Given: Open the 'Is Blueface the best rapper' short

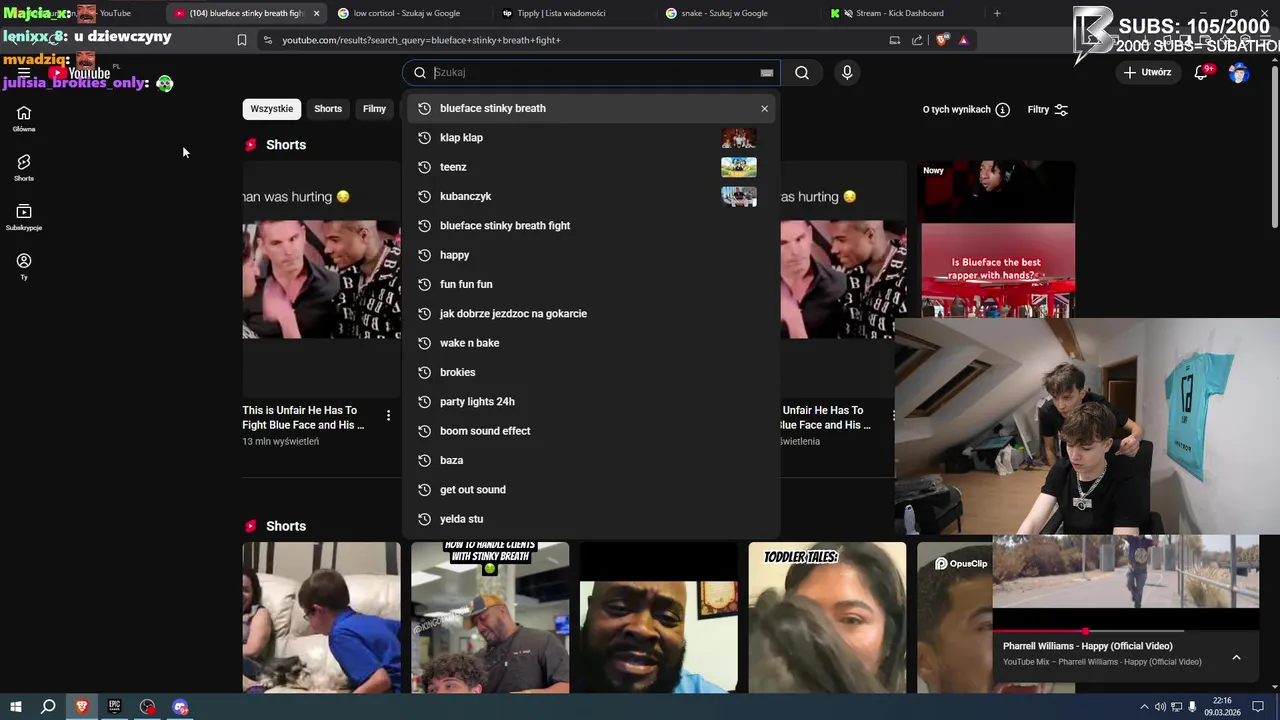Looking at the screenshot, I should tap(997, 240).
